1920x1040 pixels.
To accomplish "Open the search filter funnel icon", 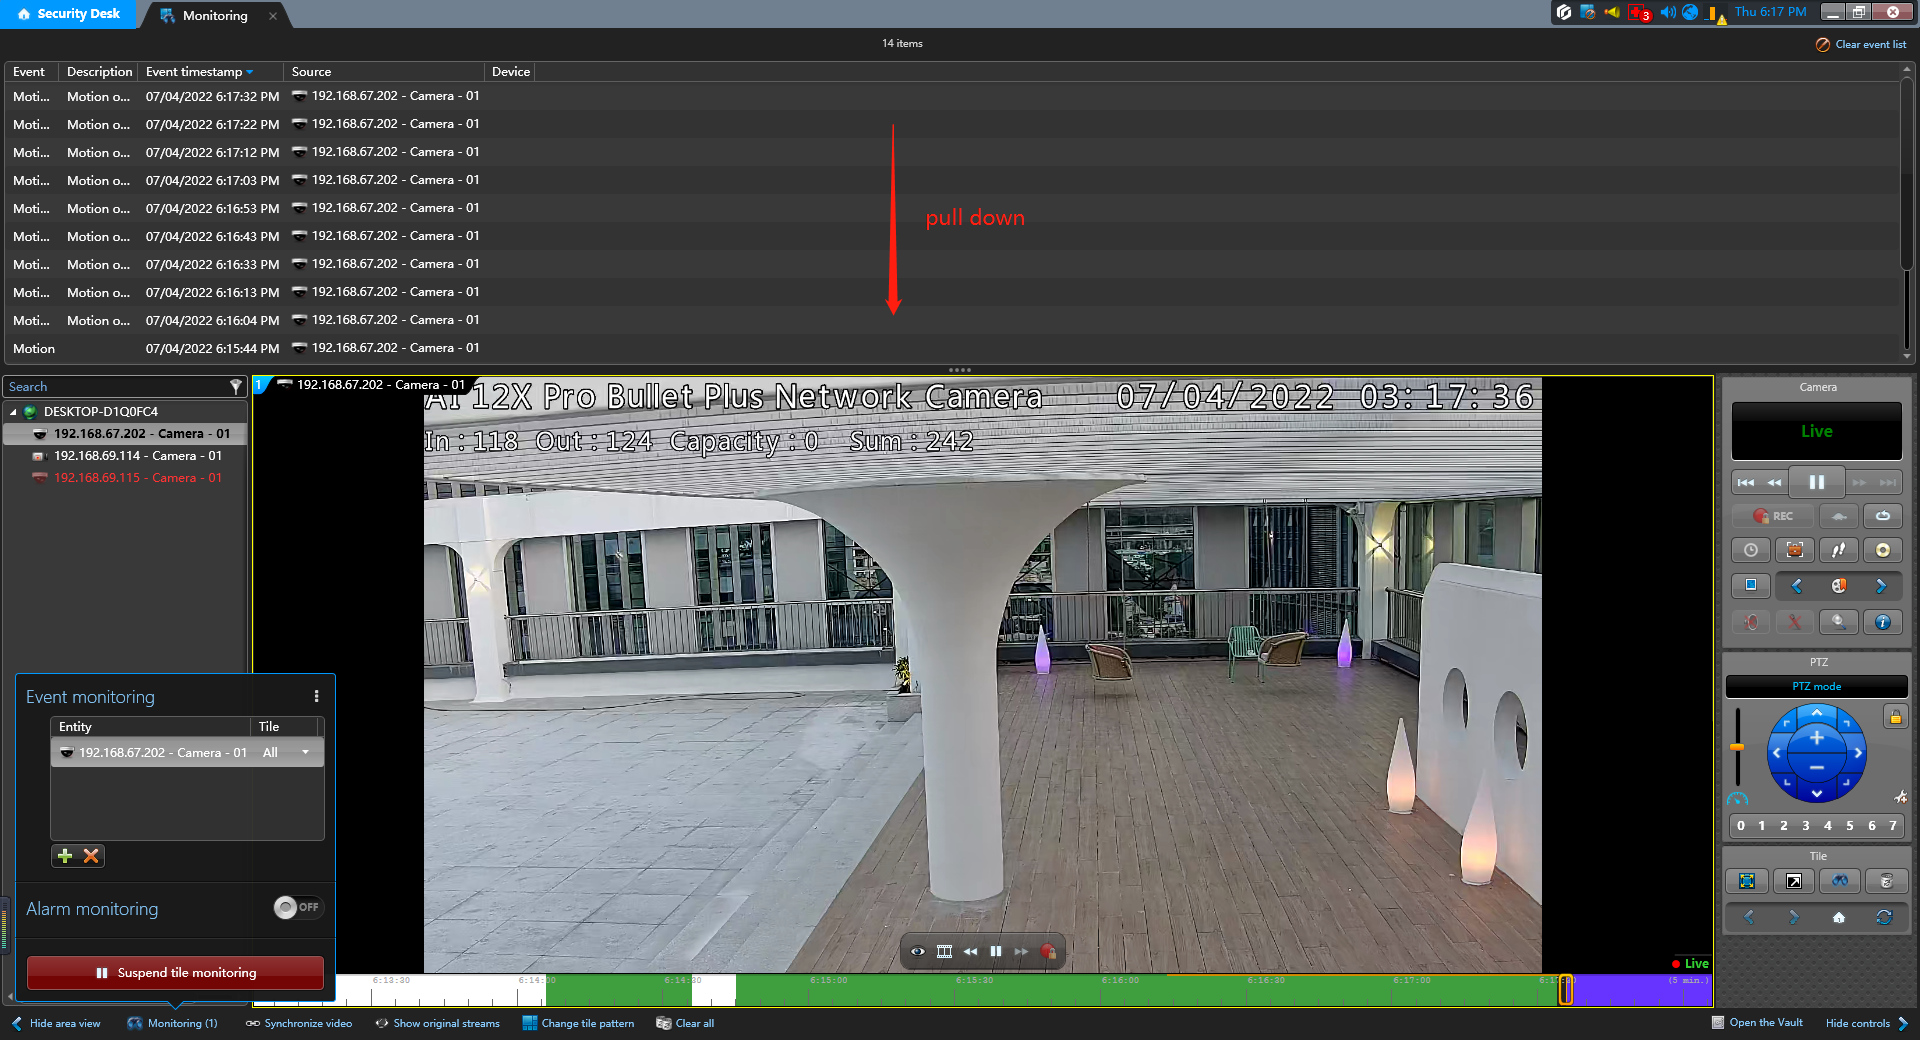I will (x=236, y=386).
